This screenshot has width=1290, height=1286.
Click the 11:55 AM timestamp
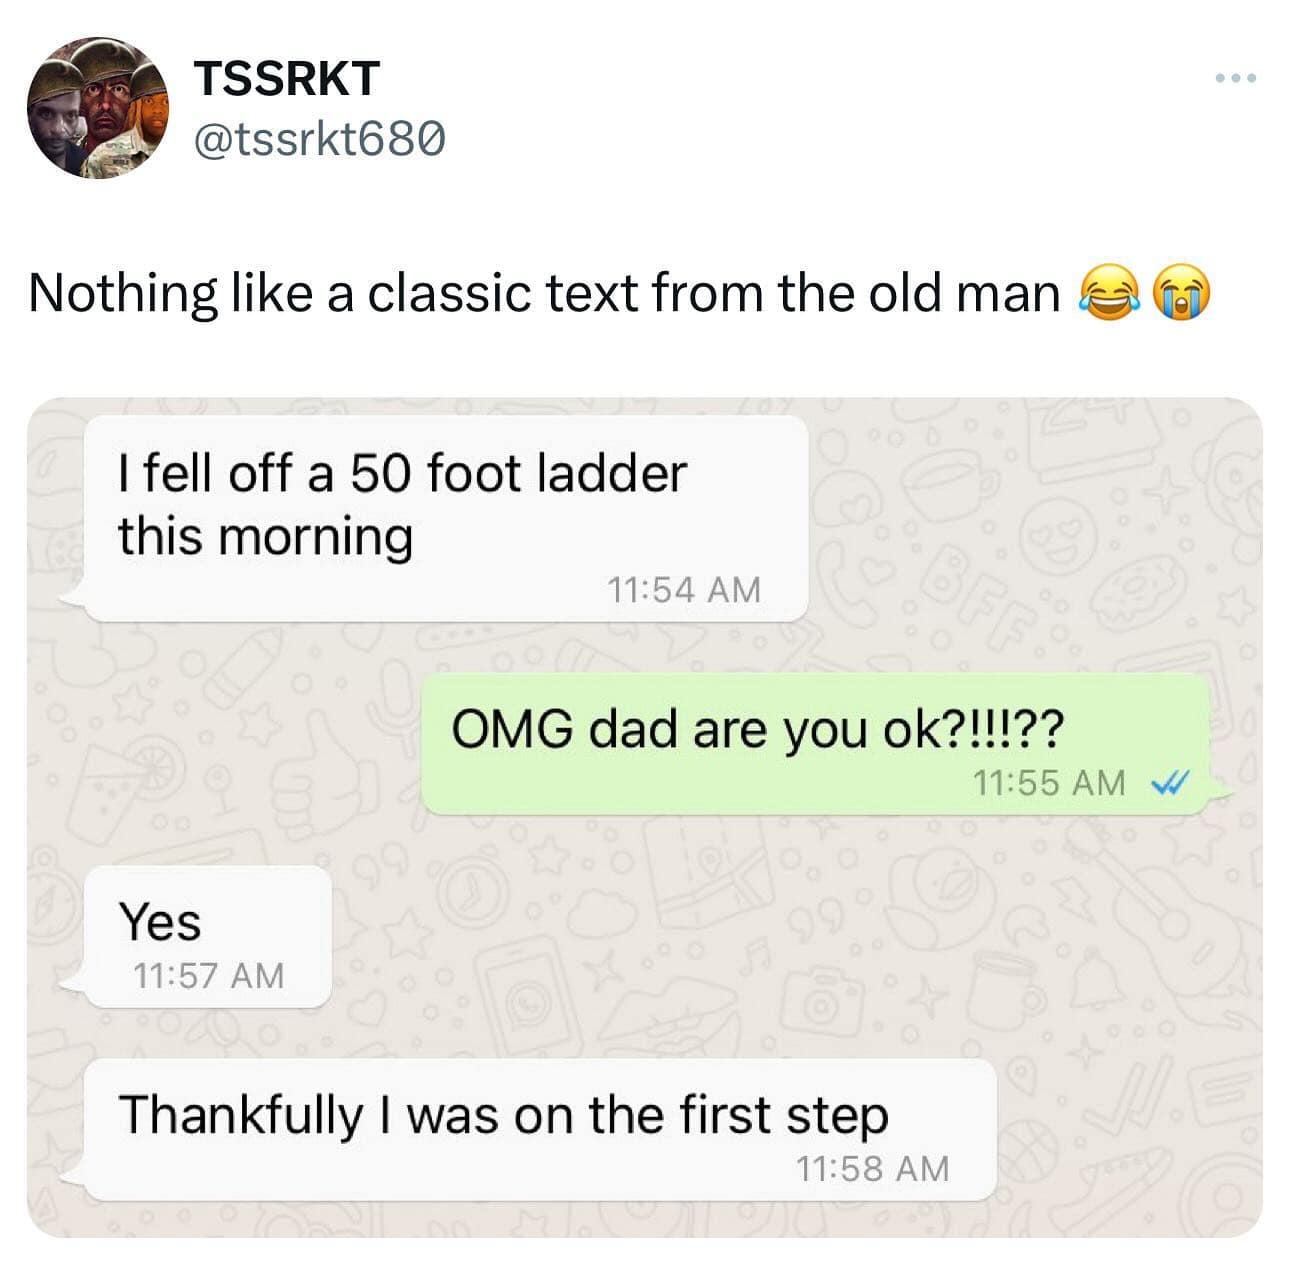click(1049, 782)
